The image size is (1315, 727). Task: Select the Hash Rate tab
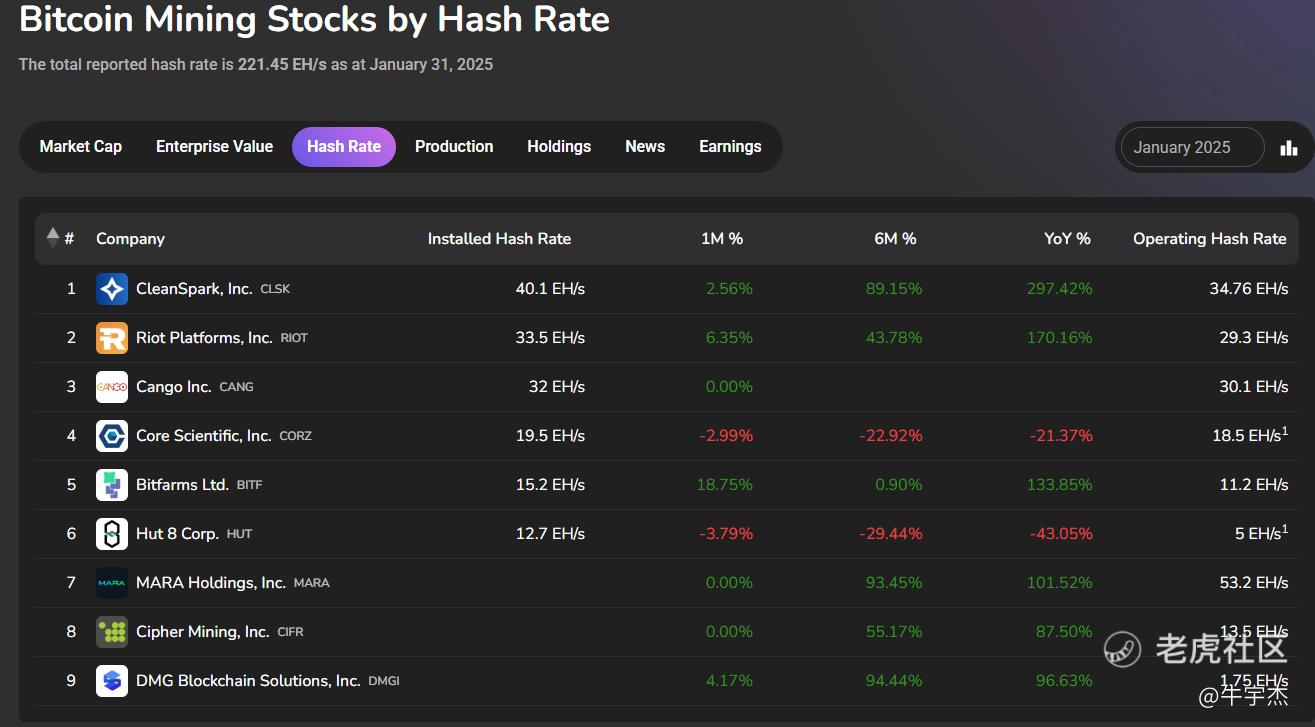344,147
